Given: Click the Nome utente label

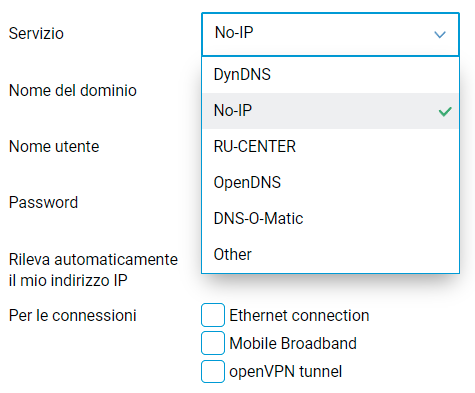Looking at the screenshot, I should (x=54, y=146).
